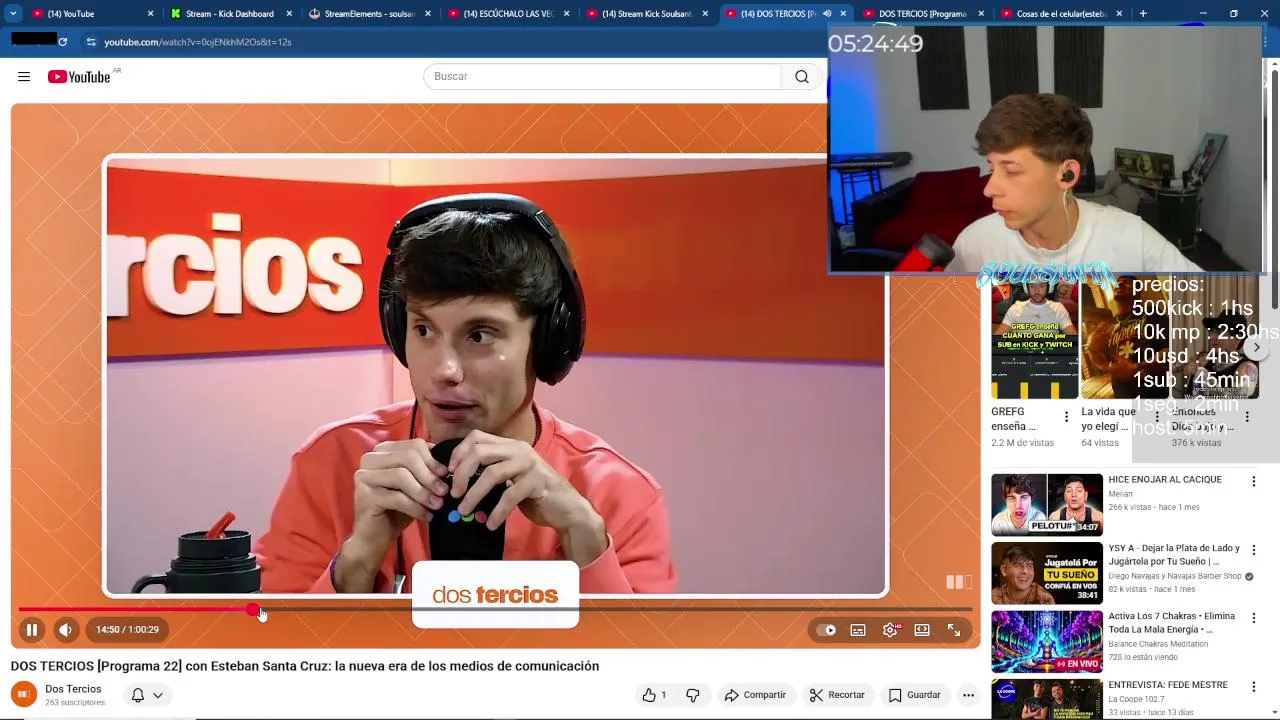Click the Compartir share button
This screenshot has height=720, width=1280.
coord(755,695)
